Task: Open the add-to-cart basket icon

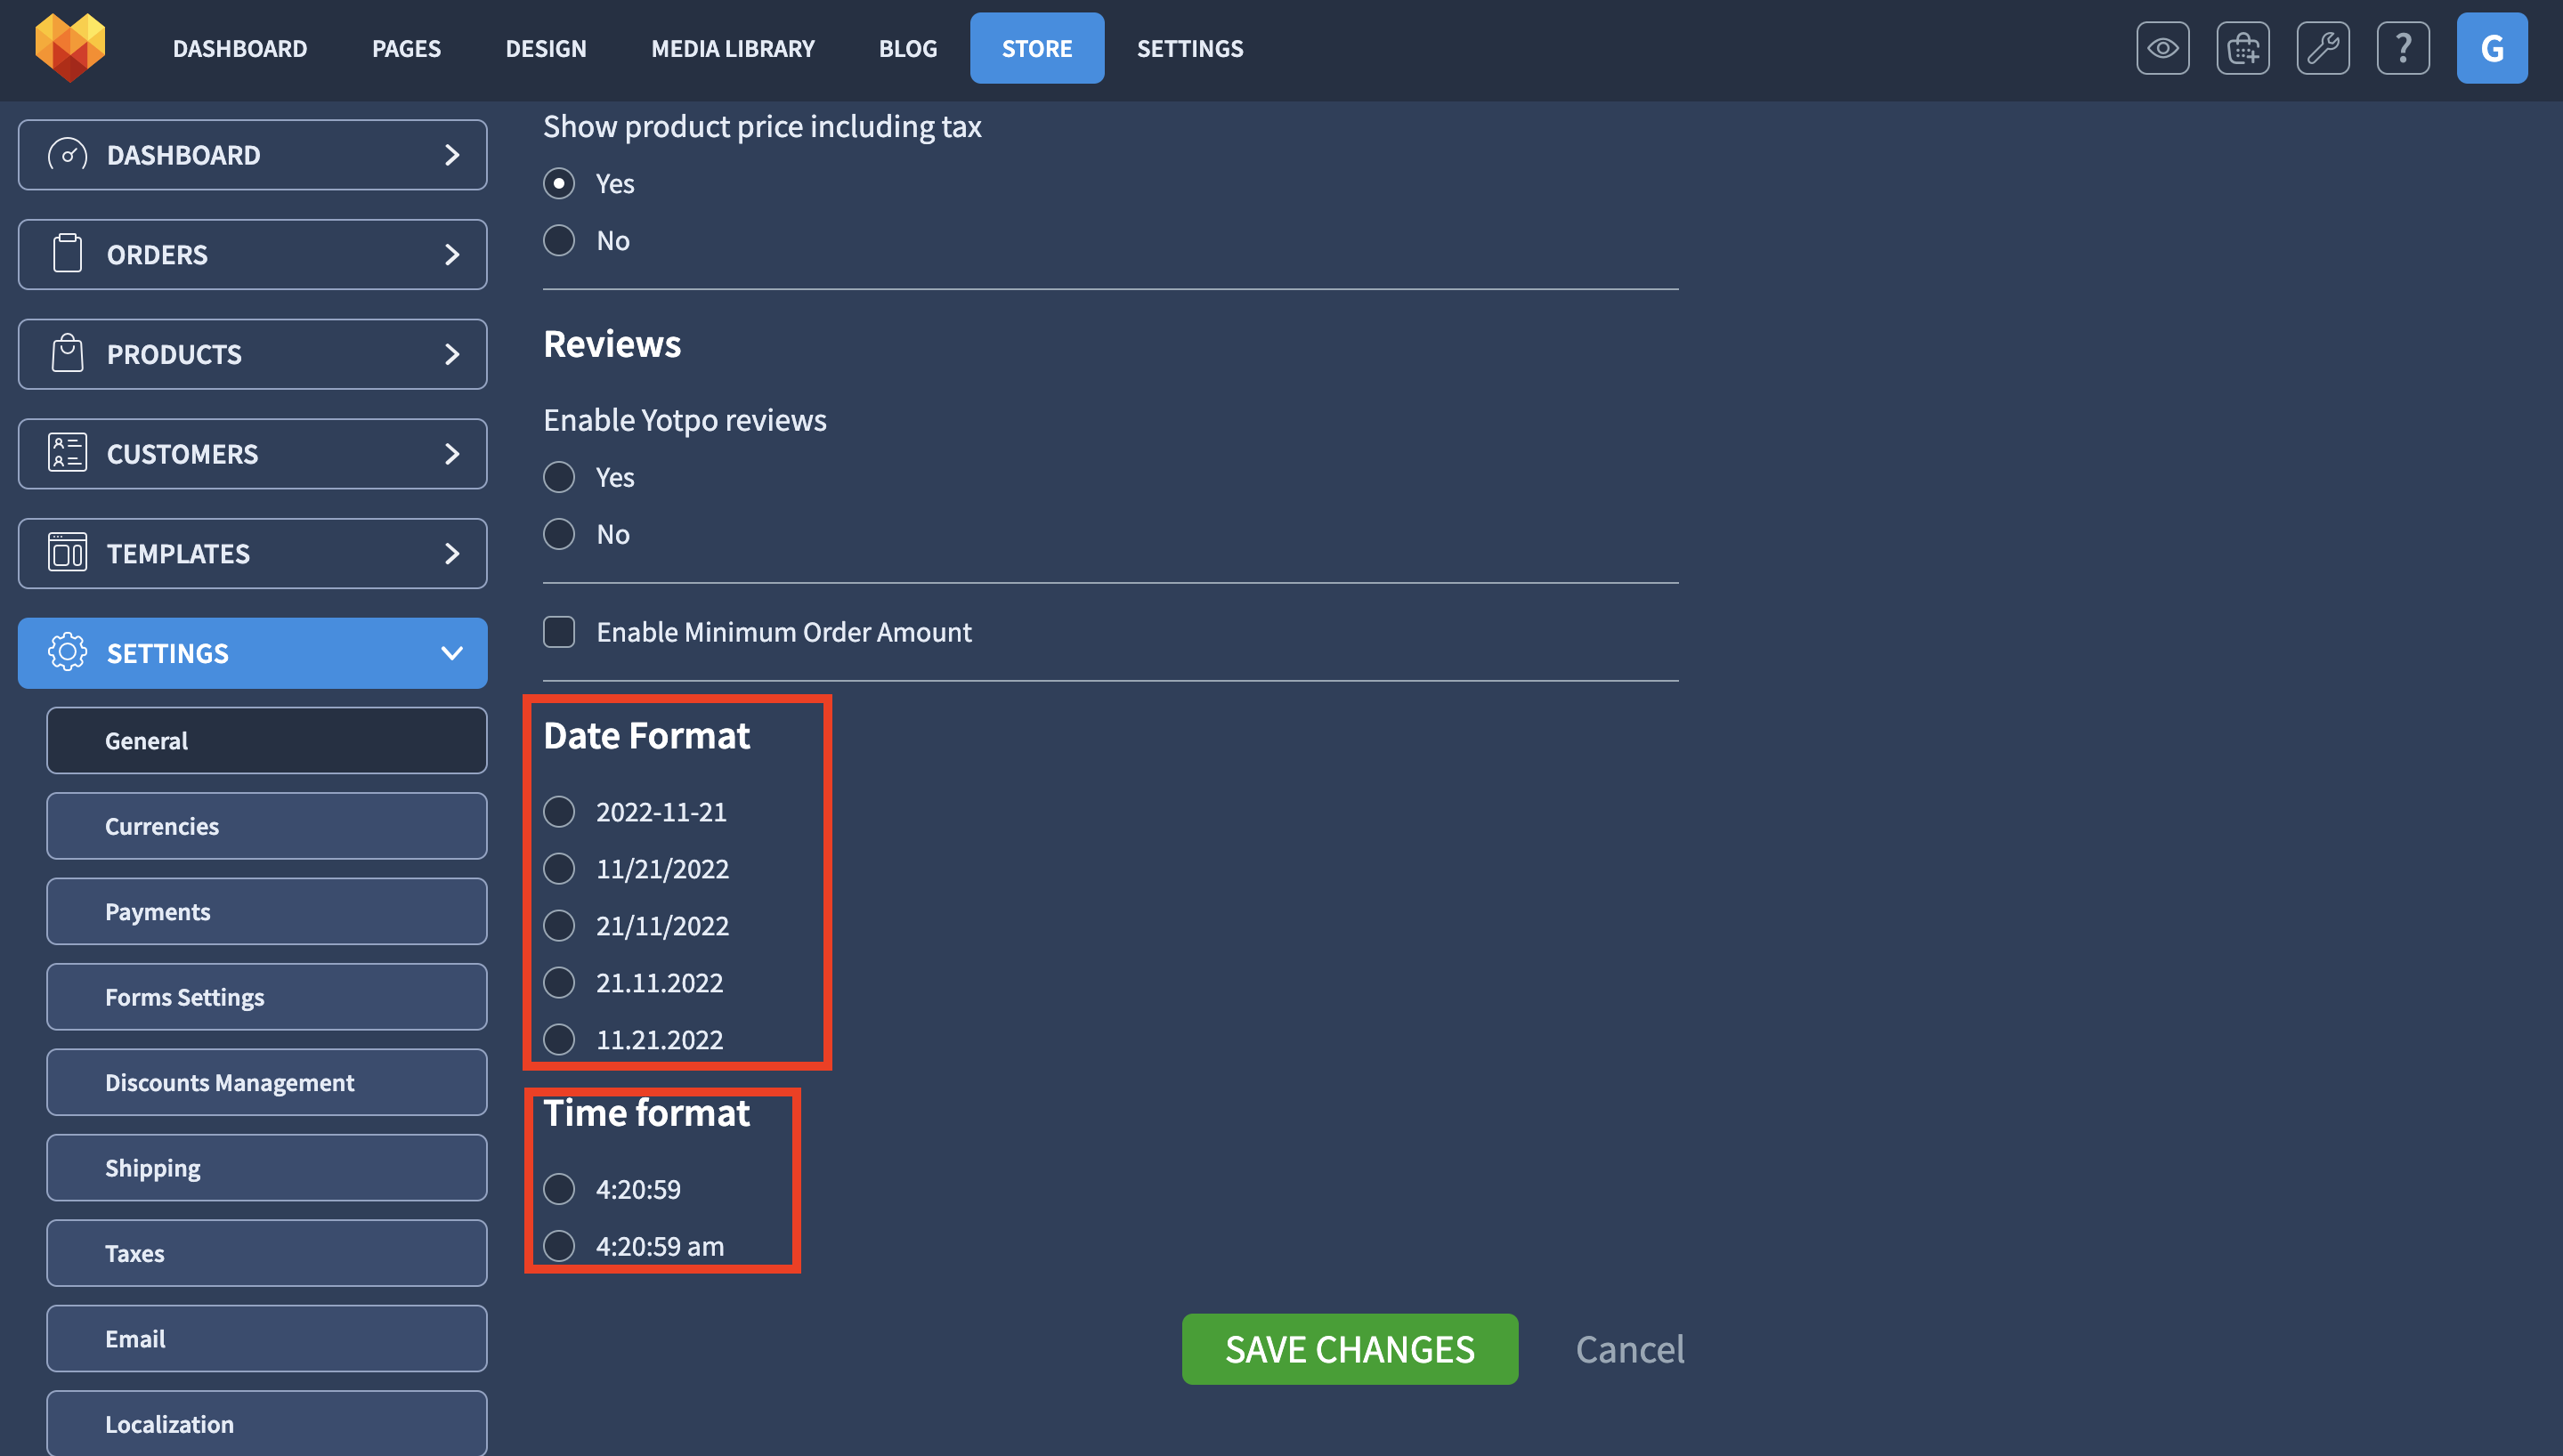Action: 2242,48
